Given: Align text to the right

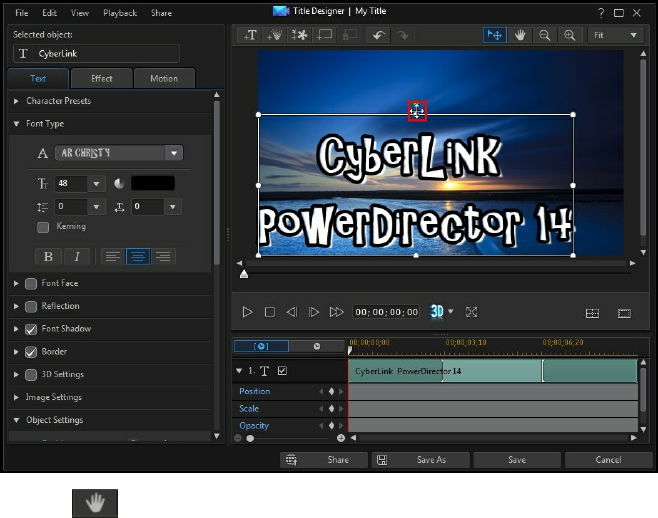Looking at the screenshot, I should click(x=163, y=256).
